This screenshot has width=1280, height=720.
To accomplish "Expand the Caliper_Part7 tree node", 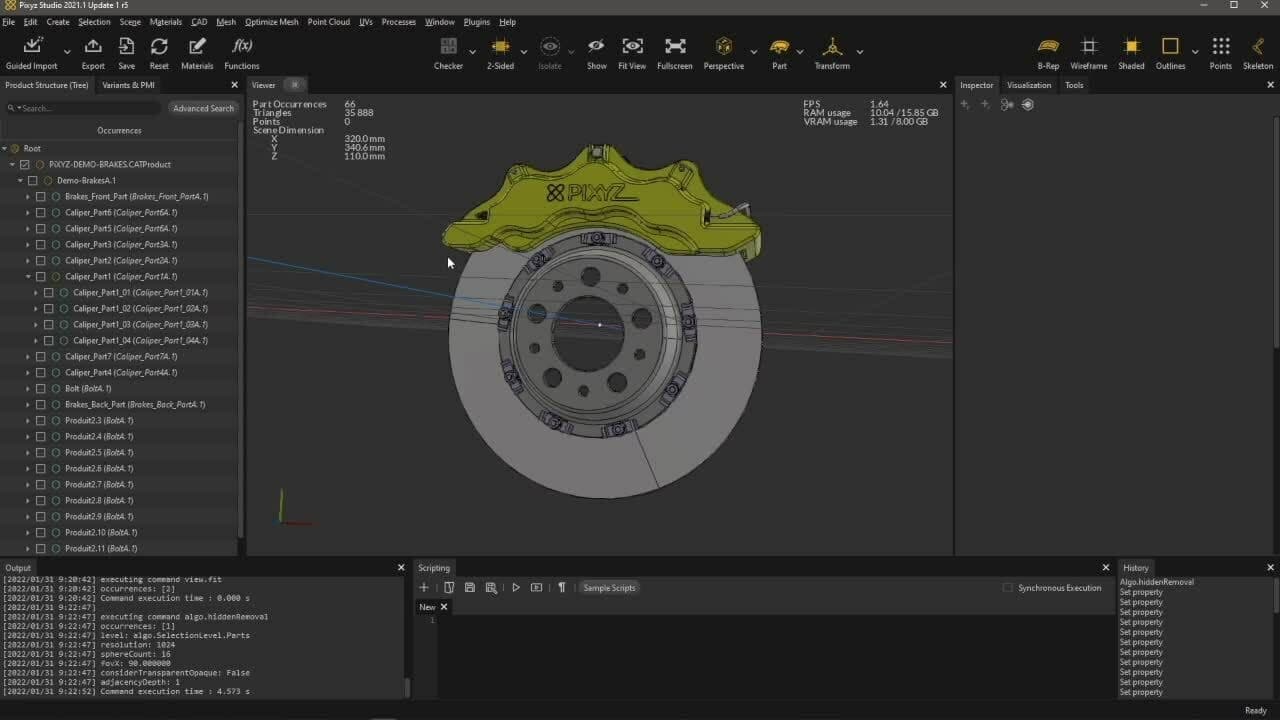I will [28, 356].
